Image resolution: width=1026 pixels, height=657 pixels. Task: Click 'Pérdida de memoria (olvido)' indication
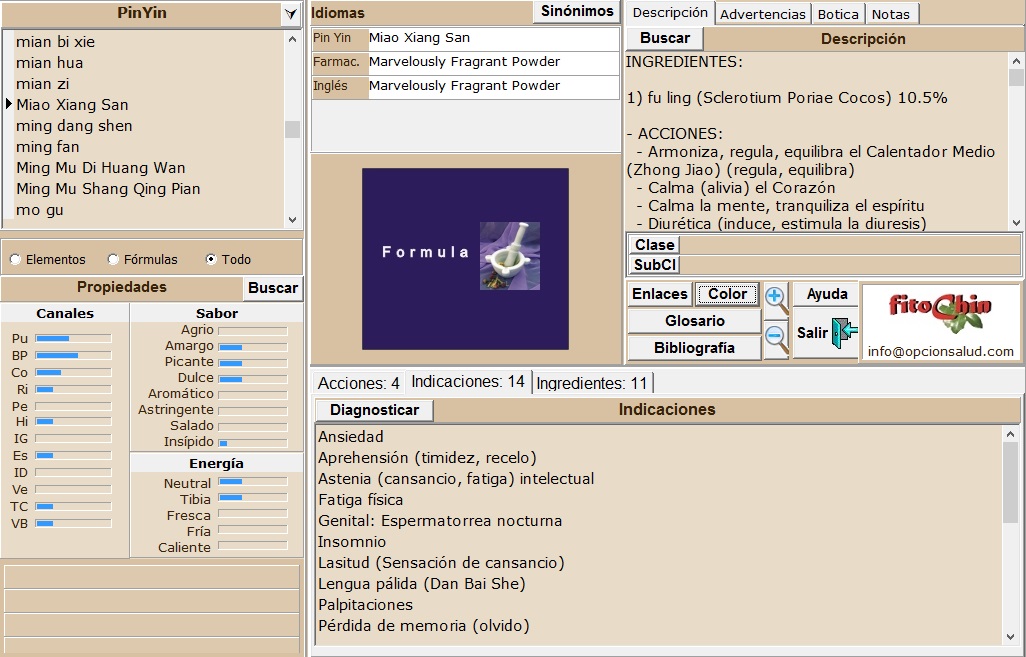pos(423,626)
